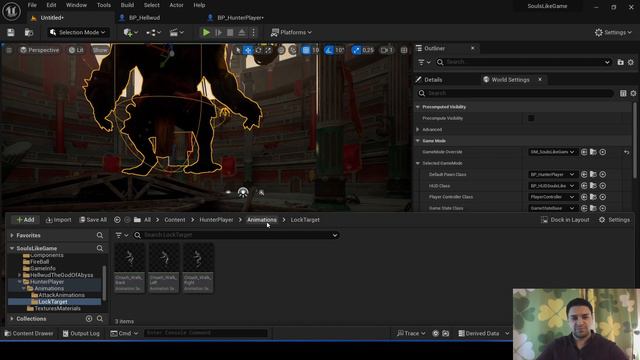
Task: Click the viewport layout maximize grid icon
Action: coord(404,50)
